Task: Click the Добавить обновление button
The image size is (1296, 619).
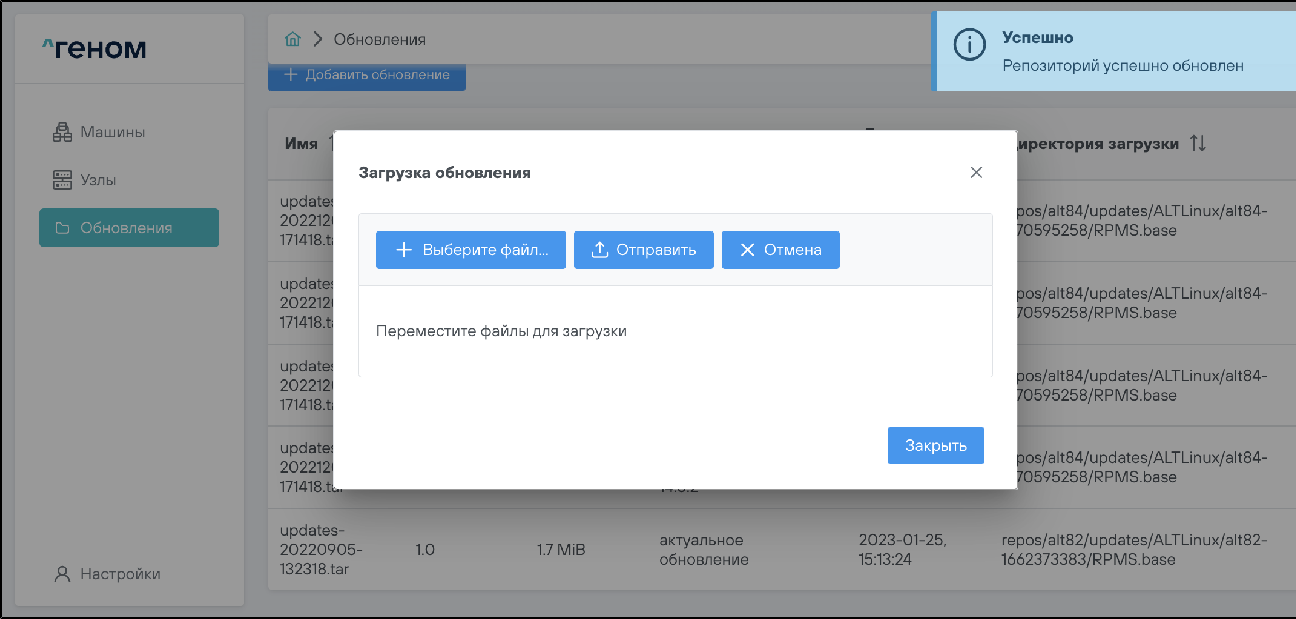Action: [x=367, y=75]
